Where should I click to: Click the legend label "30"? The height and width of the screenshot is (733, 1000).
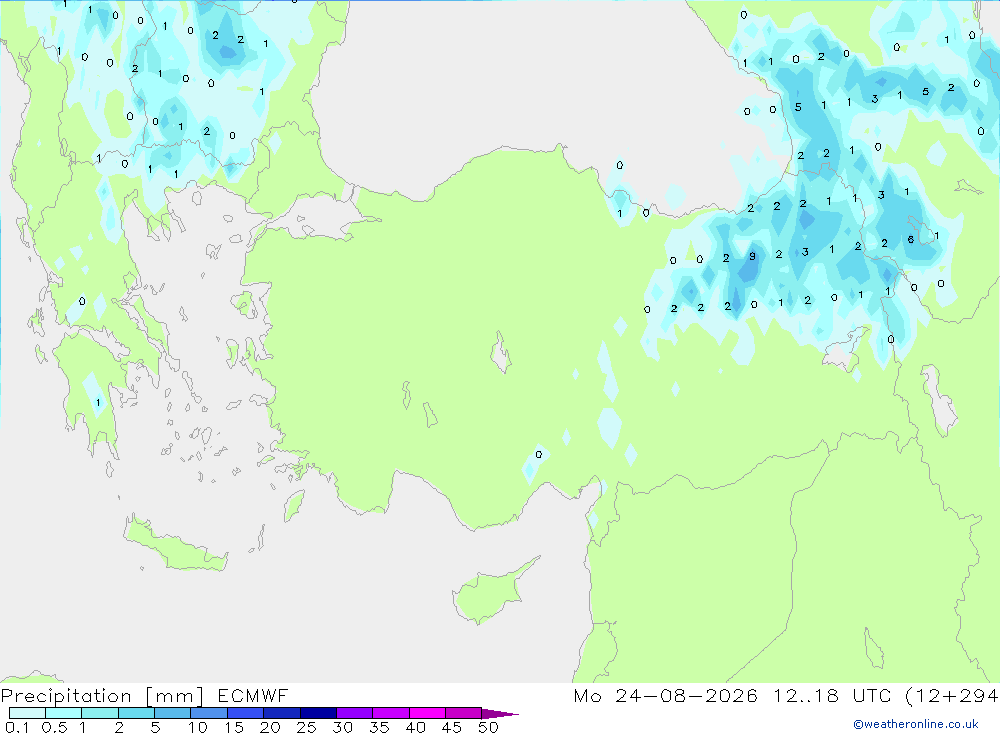343,727
